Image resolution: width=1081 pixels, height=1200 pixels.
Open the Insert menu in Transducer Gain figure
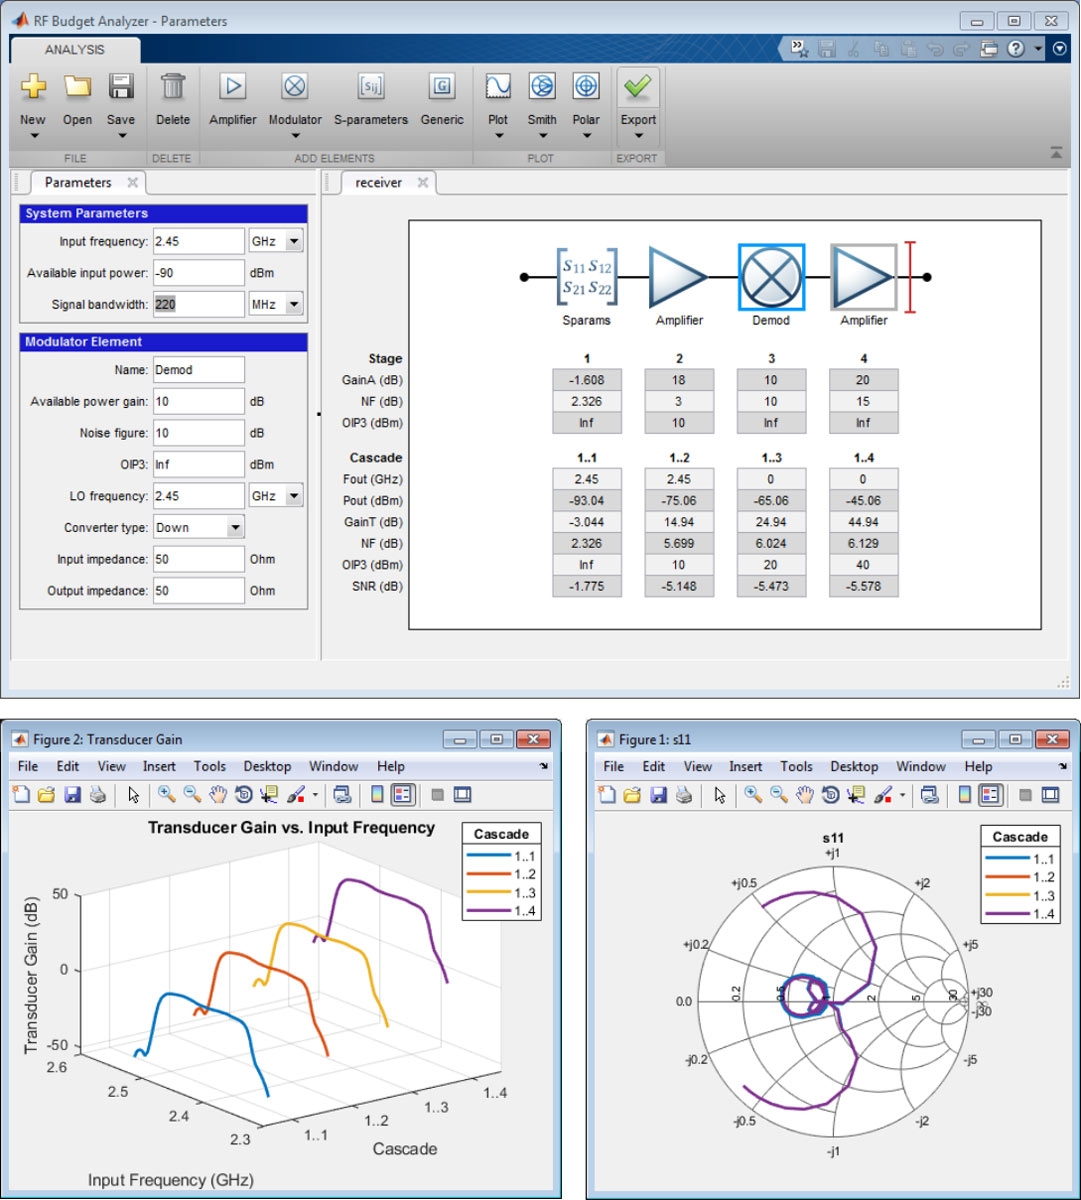[159, 766]
